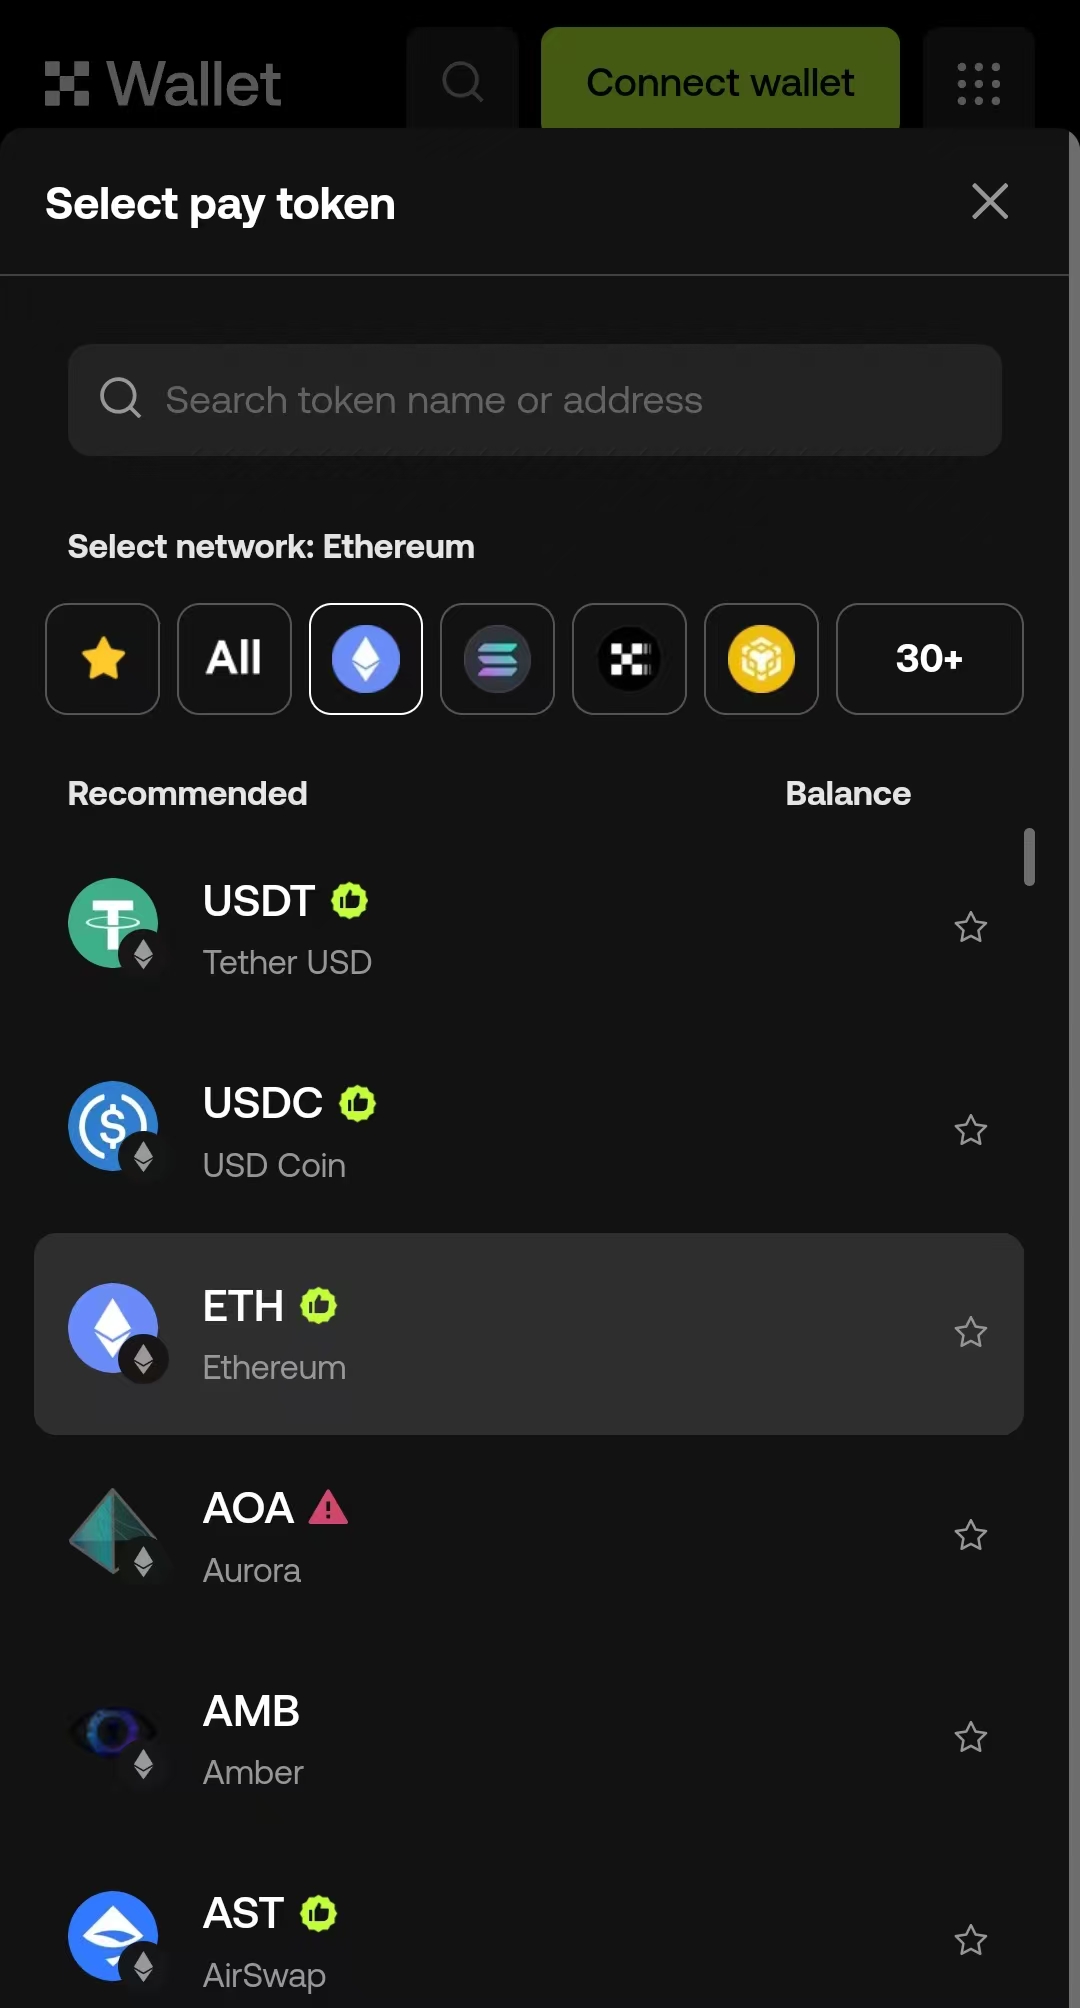The height and width of the screenshot is (2008, 1080).
Task: Favorite the USDC token star
Action: [970, 1131]
